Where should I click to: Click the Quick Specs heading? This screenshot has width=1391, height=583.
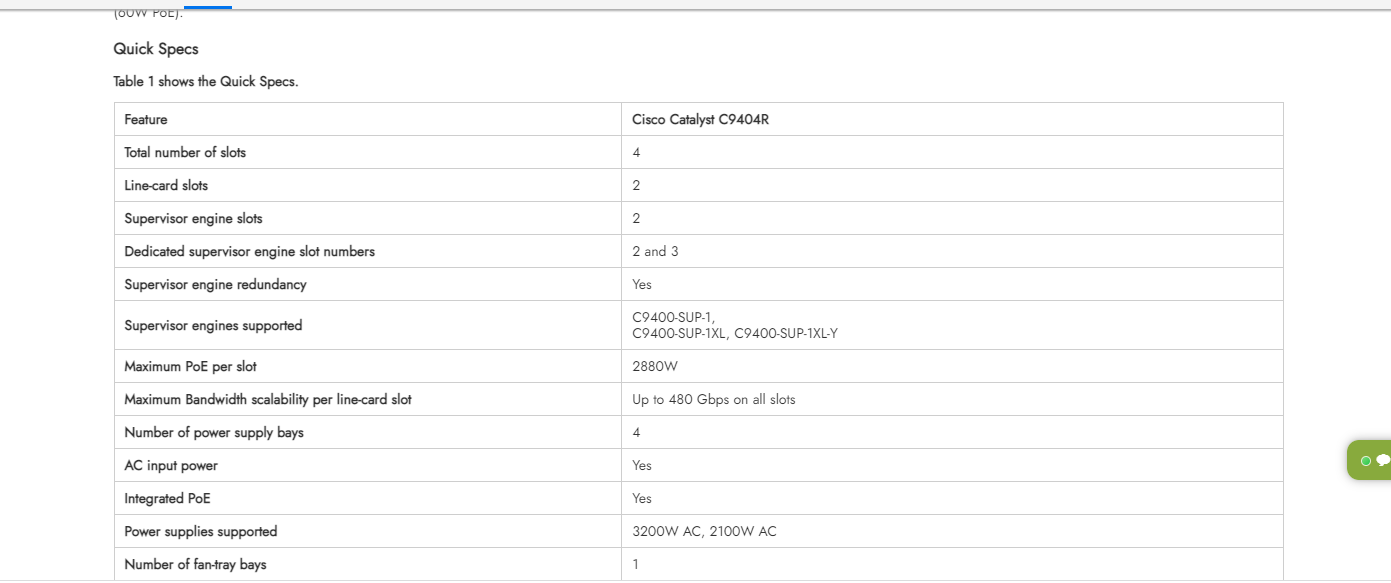click(156, 49)
